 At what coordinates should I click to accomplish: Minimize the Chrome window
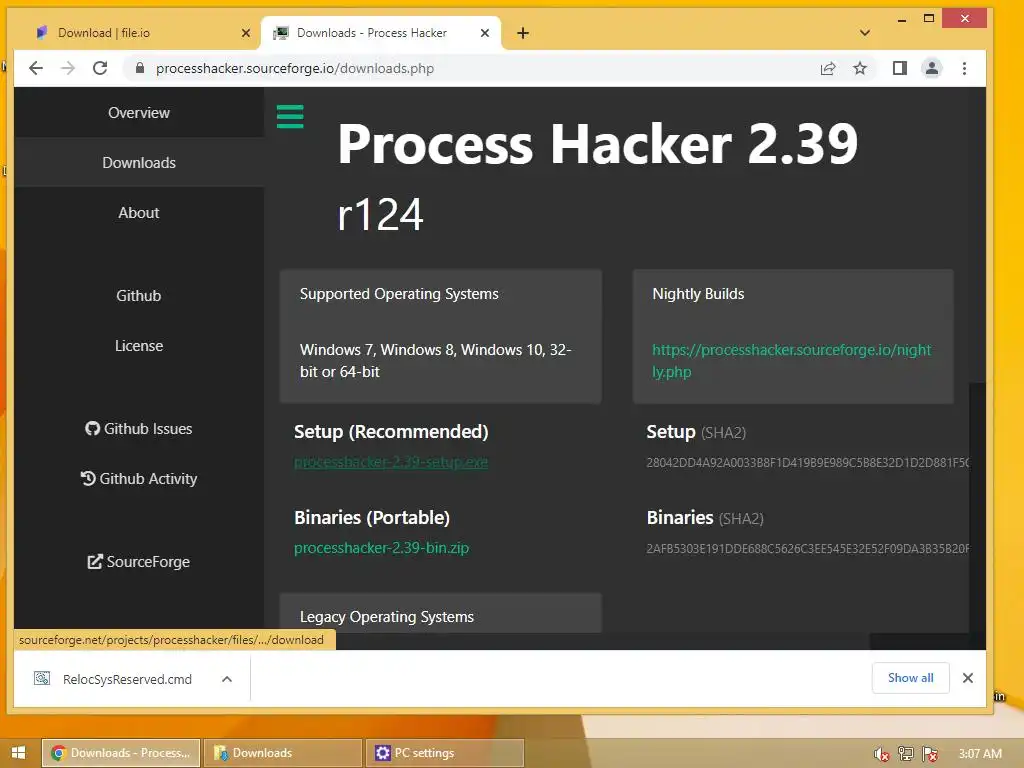(x=902, y=19)
